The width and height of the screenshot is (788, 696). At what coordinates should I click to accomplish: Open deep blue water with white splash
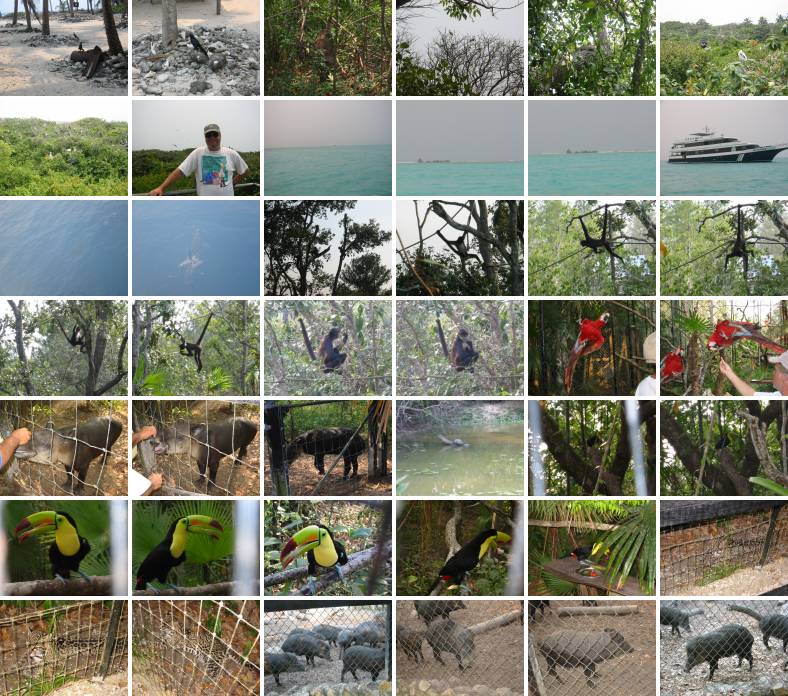click(196, 248)
